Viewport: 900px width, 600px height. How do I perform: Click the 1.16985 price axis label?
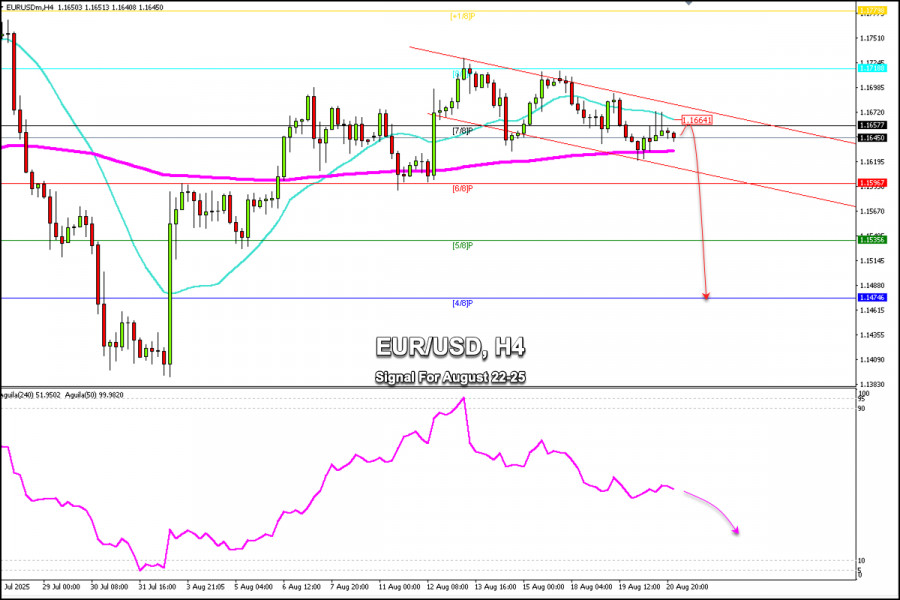tap(872, 88)
